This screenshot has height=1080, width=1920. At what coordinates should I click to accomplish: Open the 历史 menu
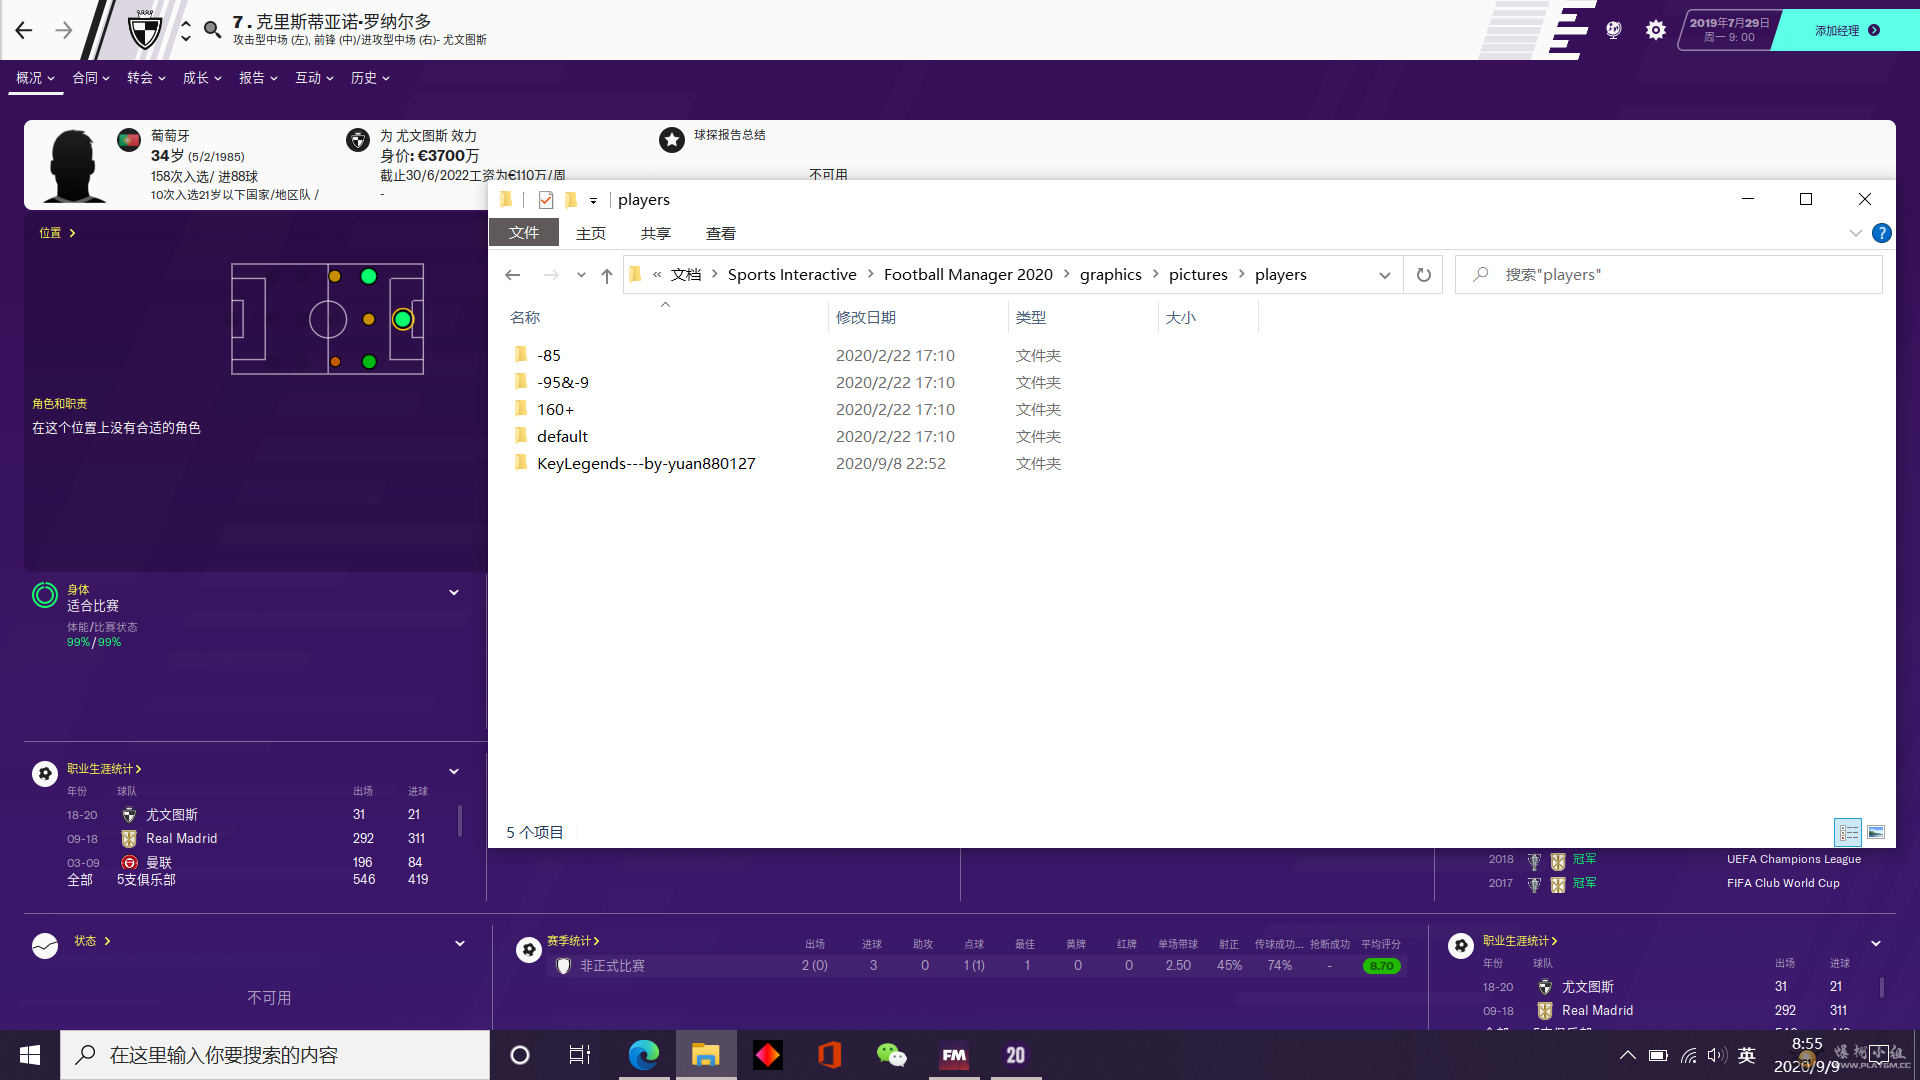370,78
